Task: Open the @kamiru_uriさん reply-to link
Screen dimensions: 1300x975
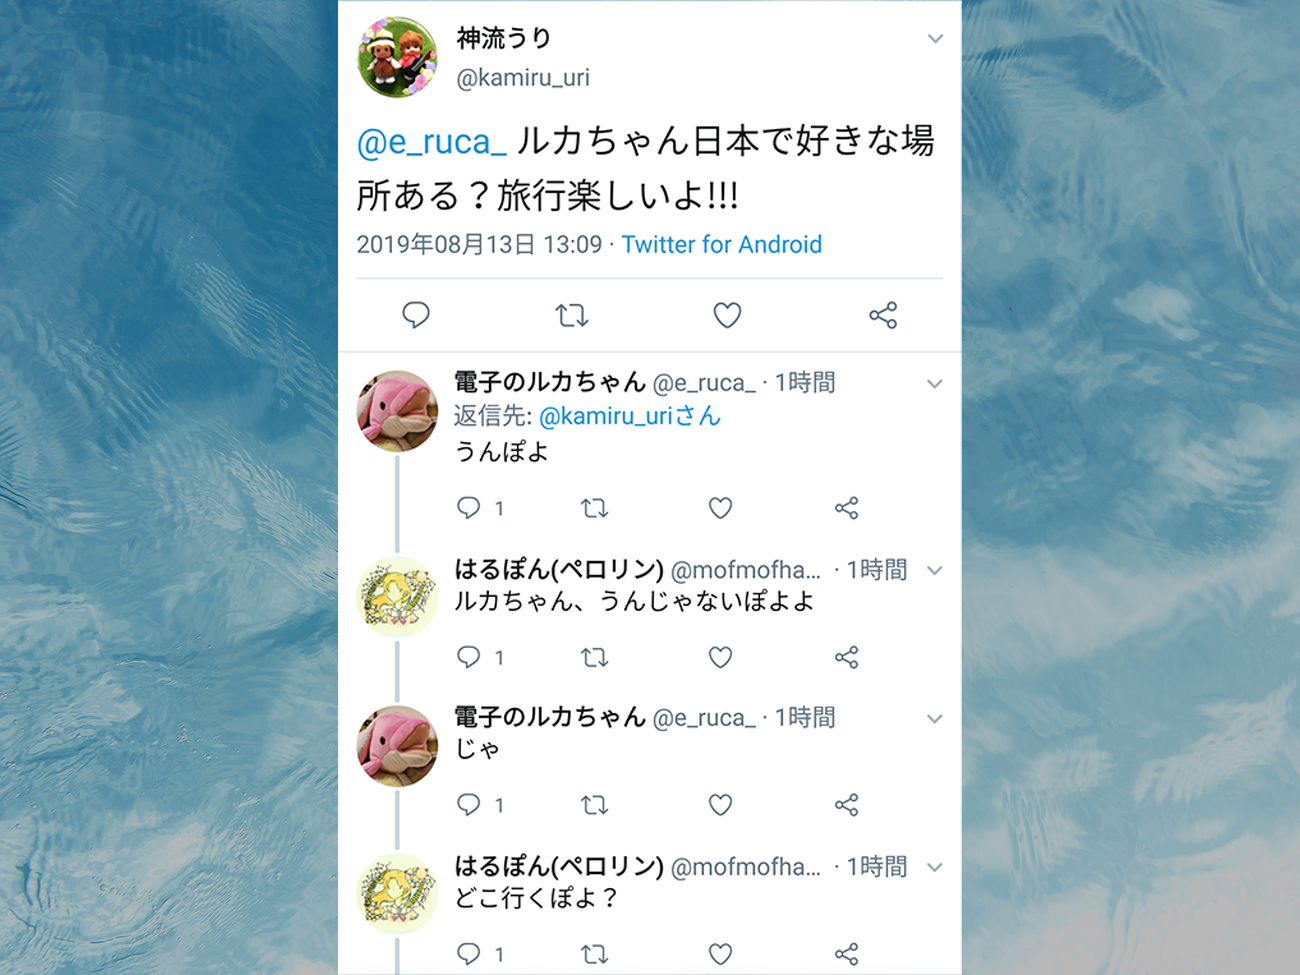Action: coord(630,416)
